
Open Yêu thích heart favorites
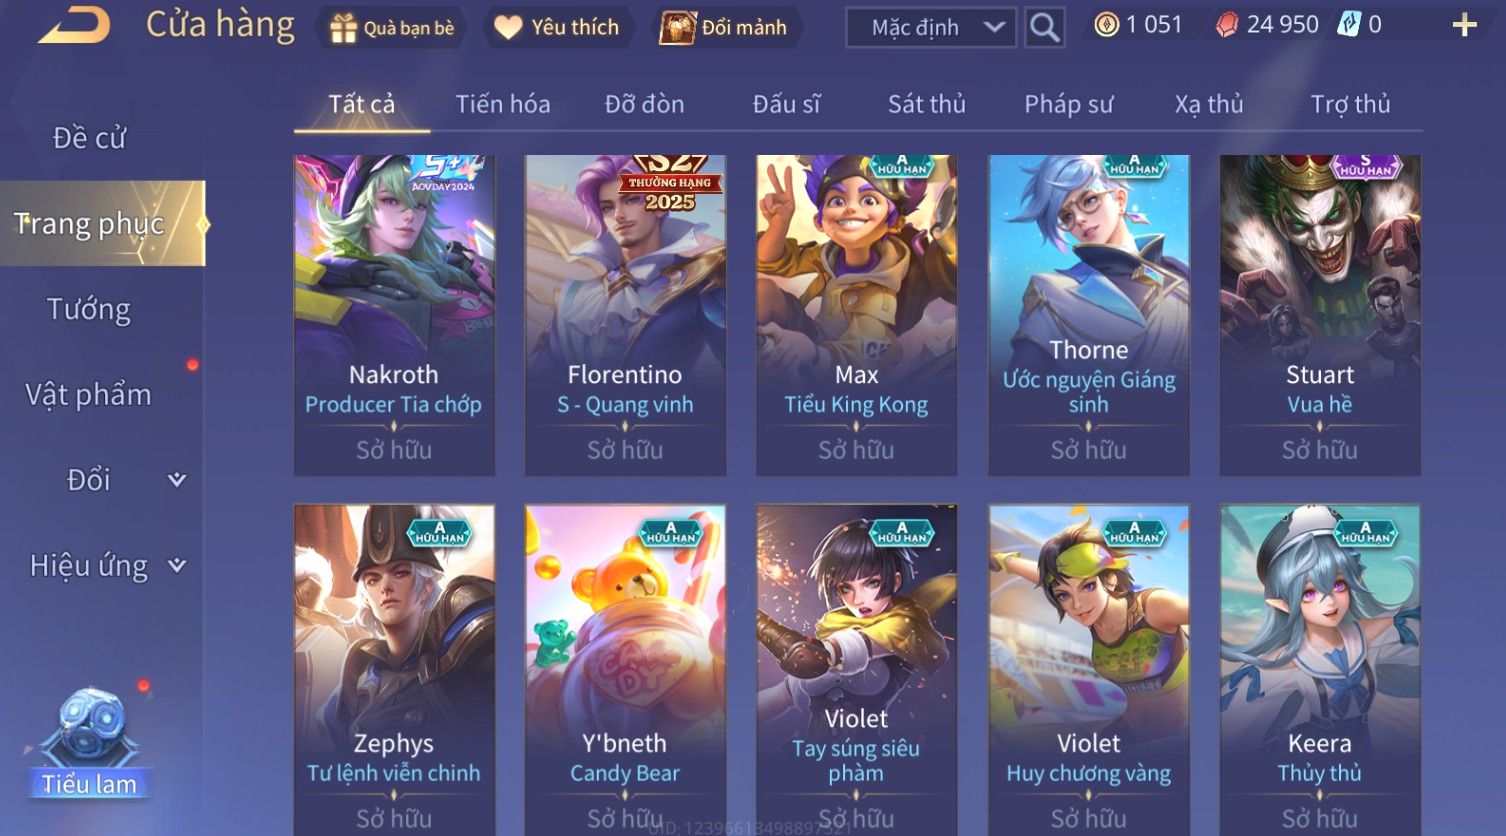click(508, 28)
